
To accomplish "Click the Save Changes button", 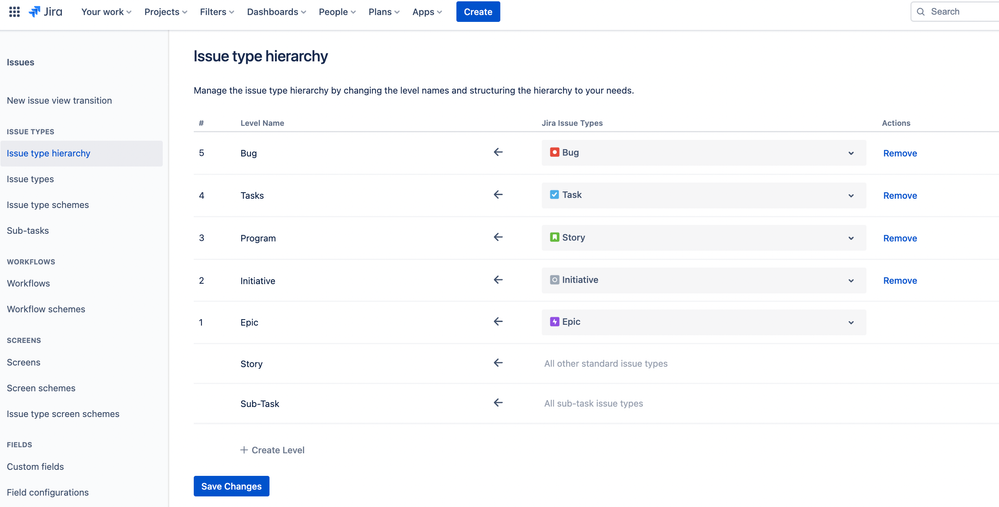I will [x=231, y=486].
